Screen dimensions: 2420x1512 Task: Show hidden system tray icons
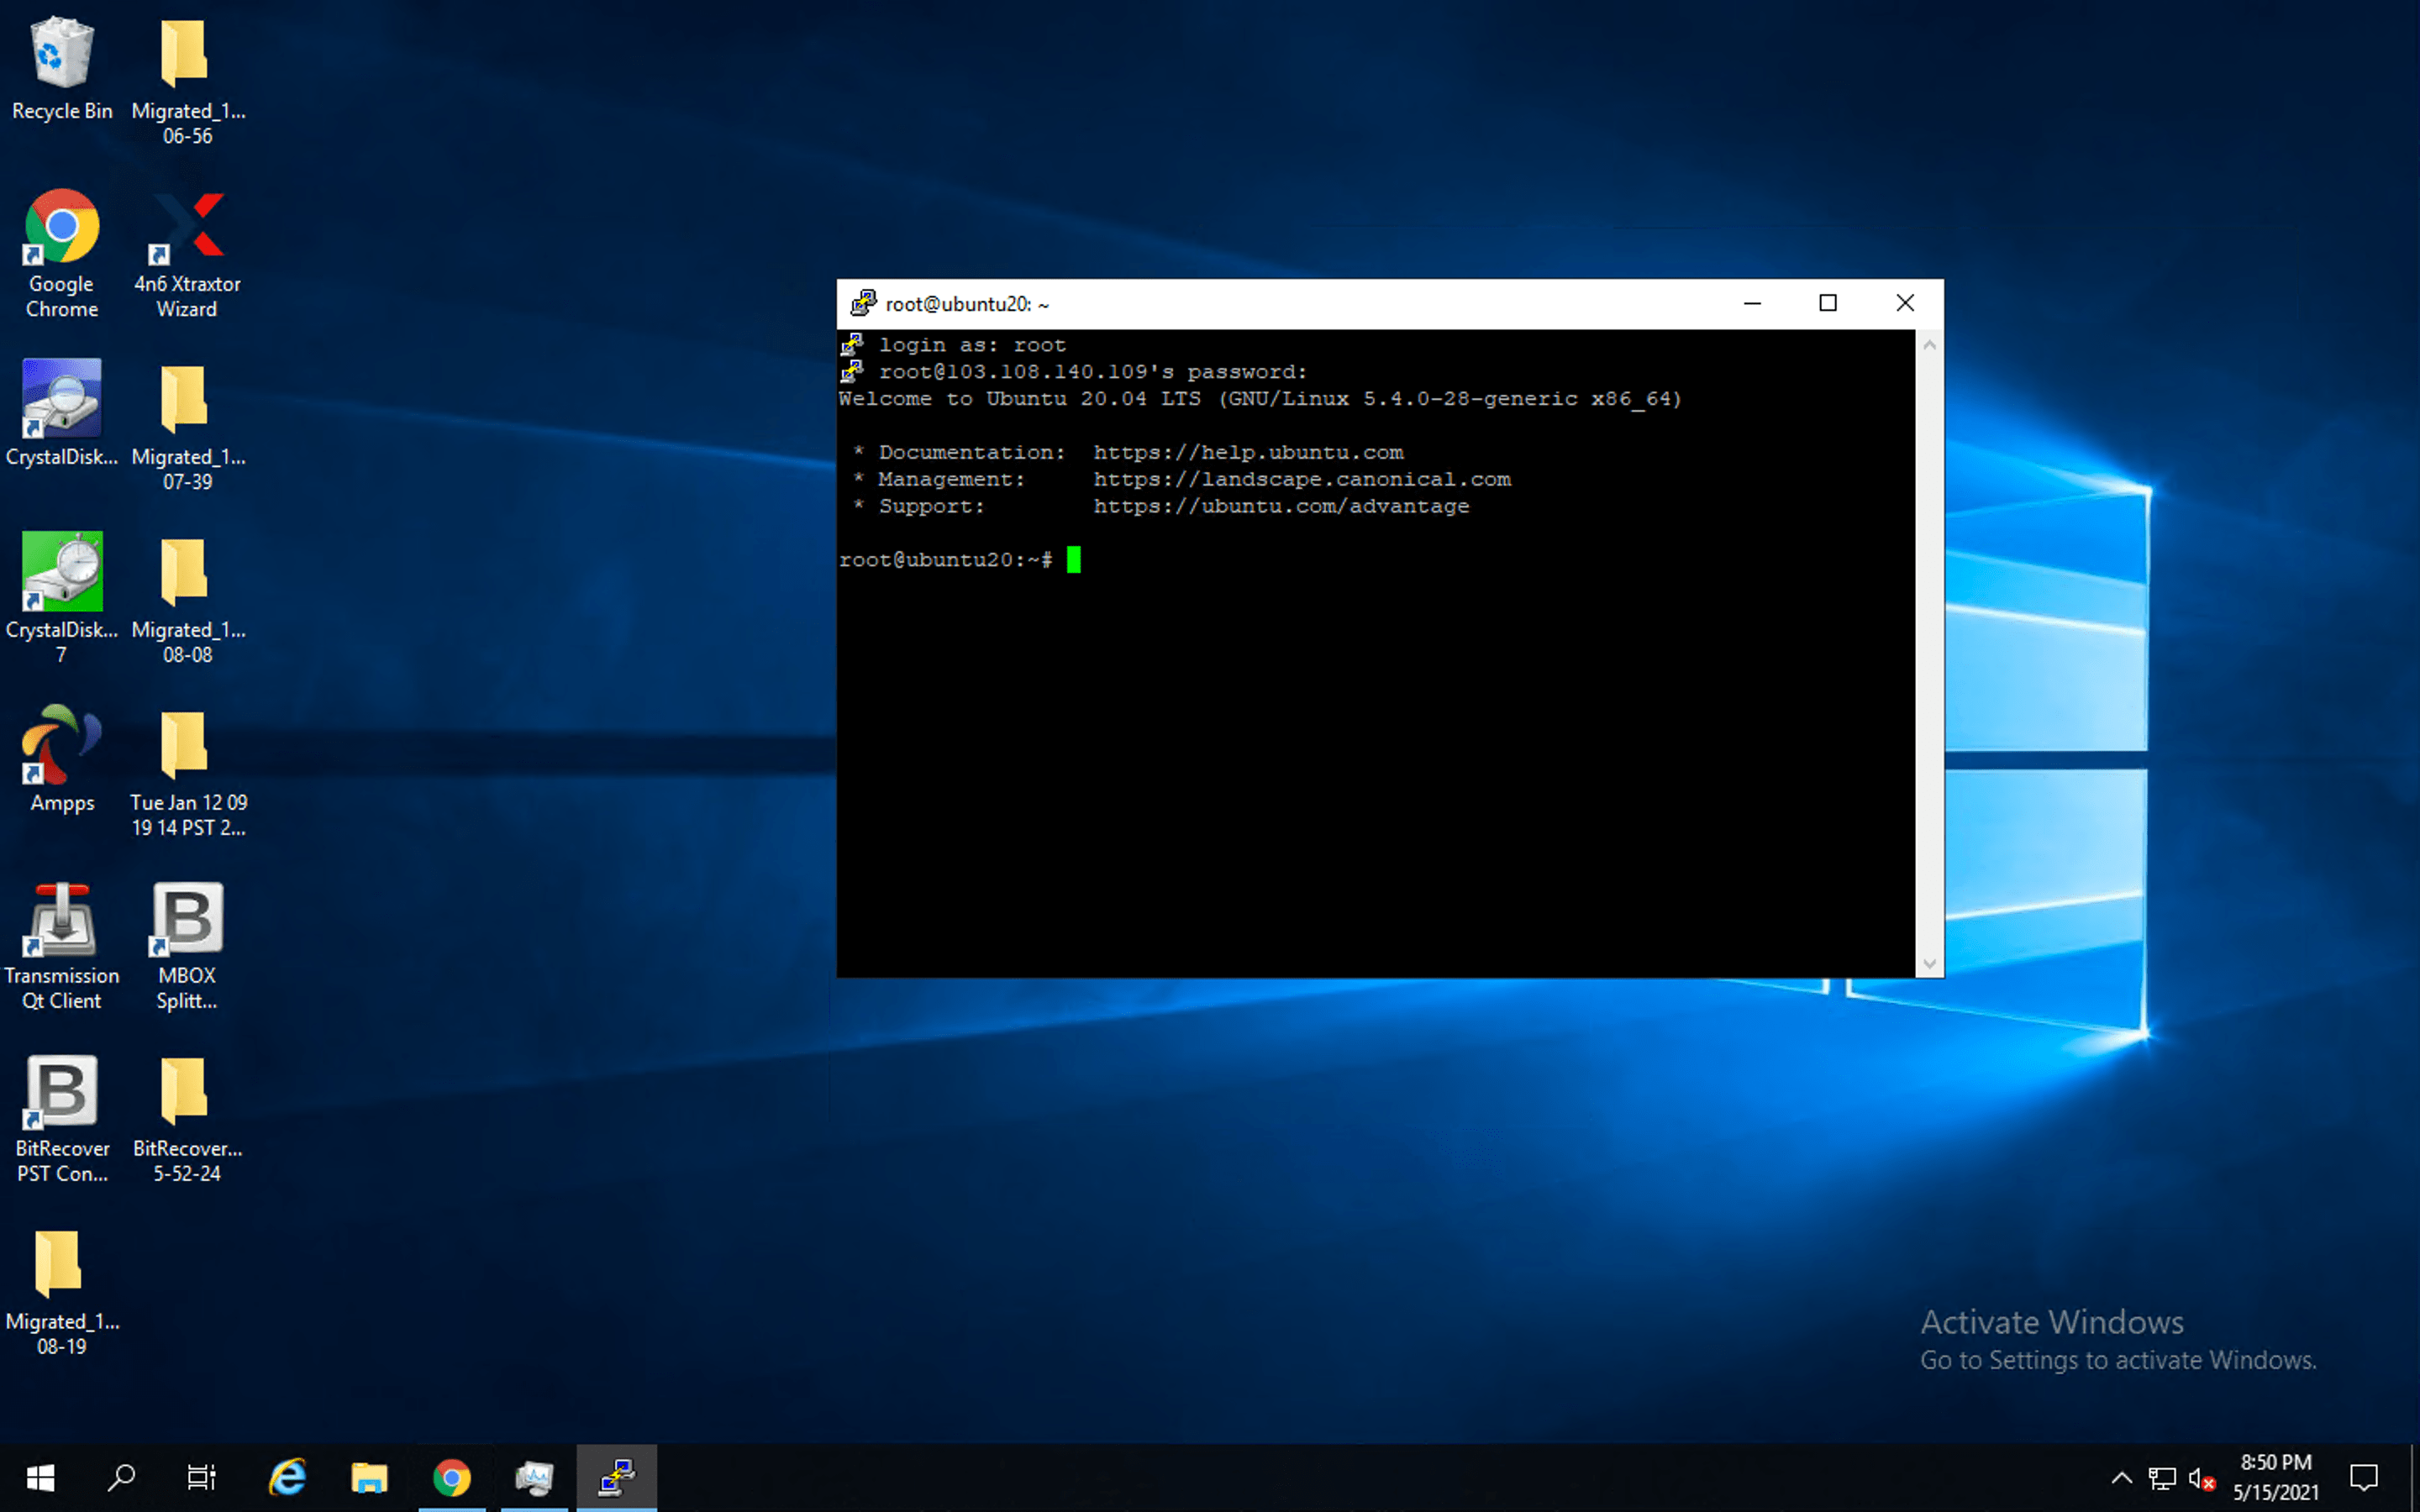(x=2121, y=1478)
